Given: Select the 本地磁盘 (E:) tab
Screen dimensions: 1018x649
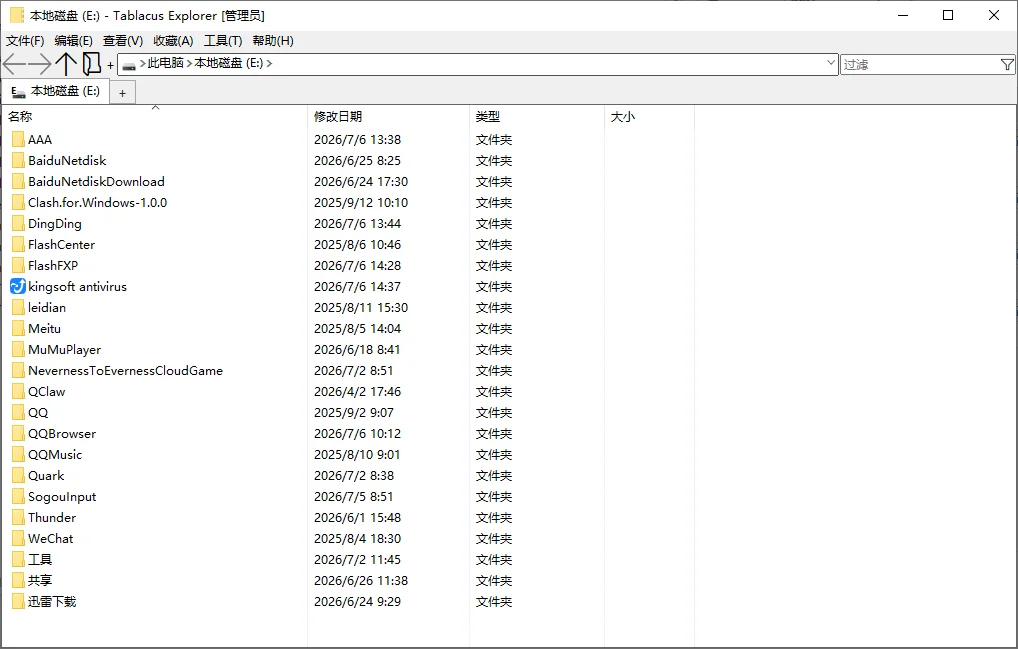Looking at the screenshot, I should [x=56, y=92].
